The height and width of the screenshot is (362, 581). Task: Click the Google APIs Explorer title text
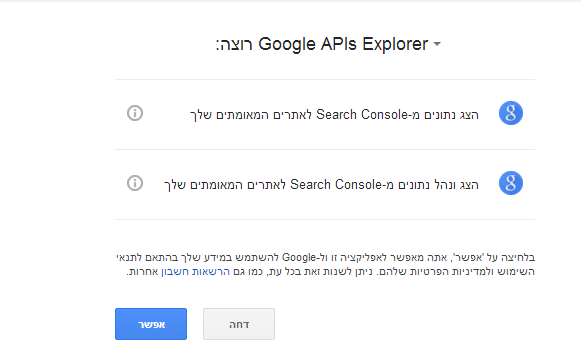pyautogui.click(x=343, y=44)
